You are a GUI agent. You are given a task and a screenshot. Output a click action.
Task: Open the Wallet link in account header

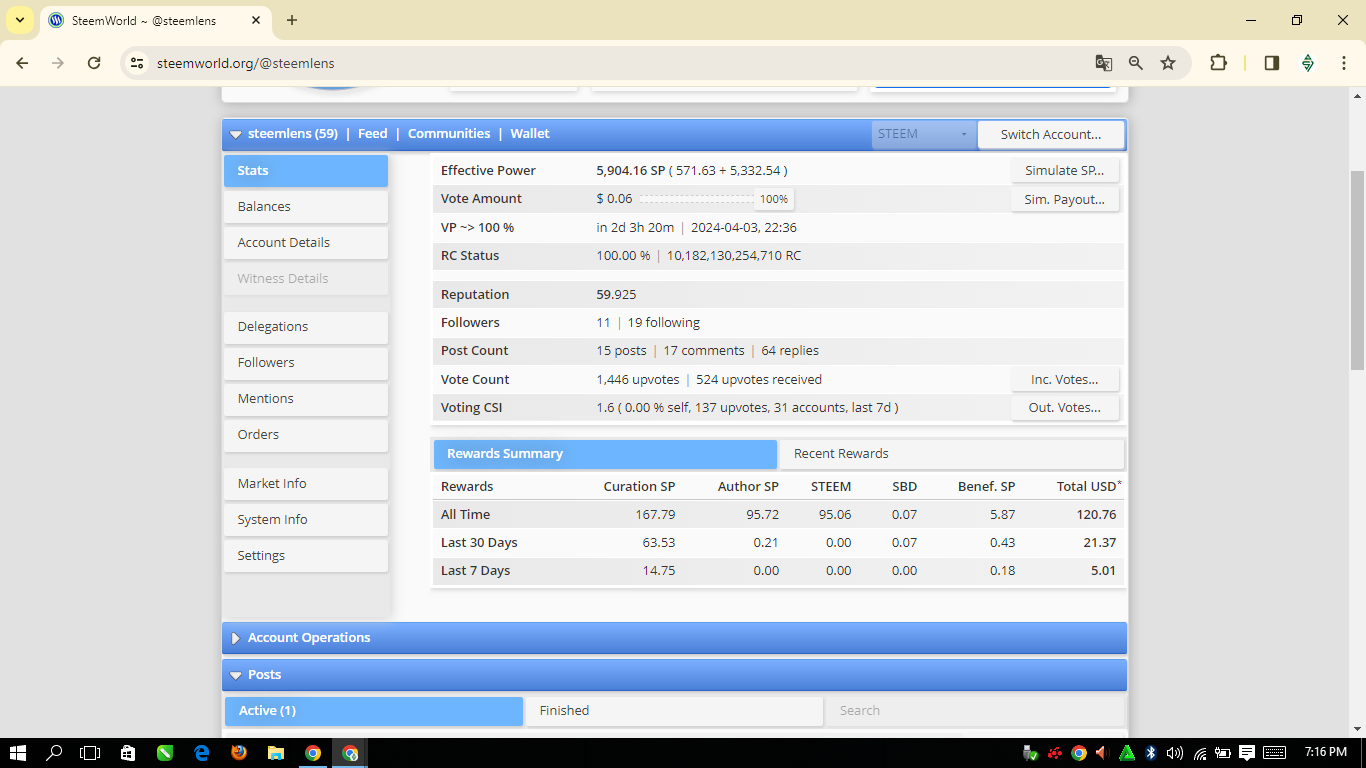click(x=530, y=134)
